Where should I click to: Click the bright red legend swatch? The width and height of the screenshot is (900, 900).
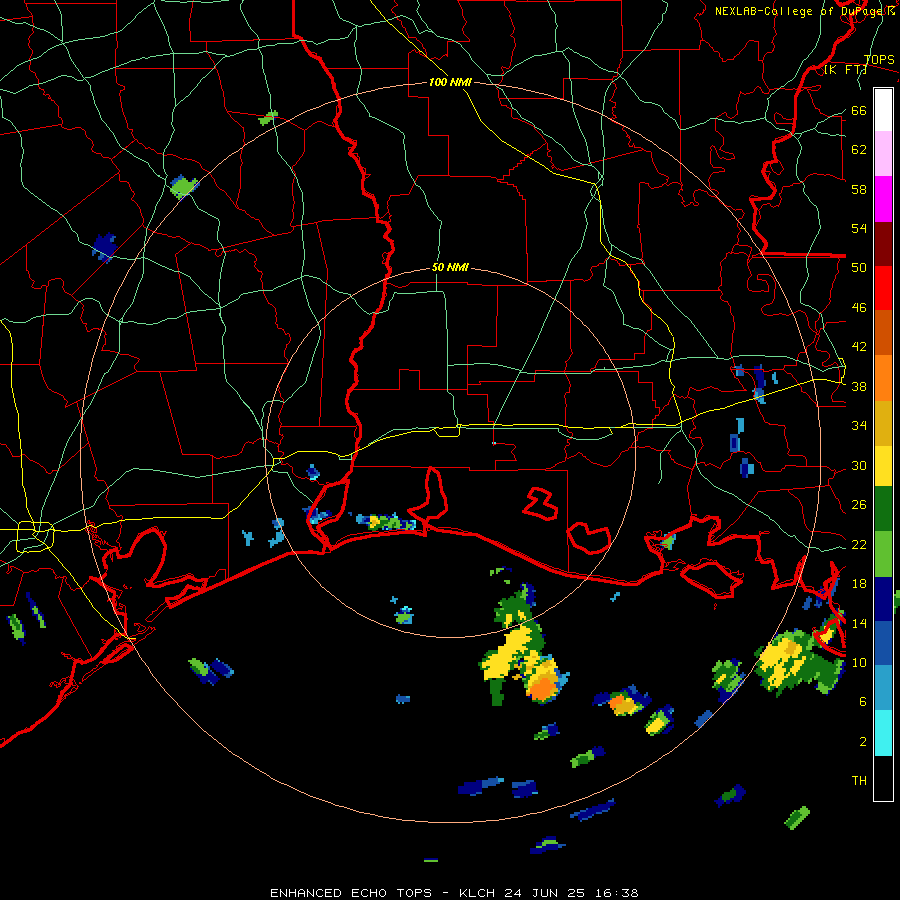(x=883, y=288)
